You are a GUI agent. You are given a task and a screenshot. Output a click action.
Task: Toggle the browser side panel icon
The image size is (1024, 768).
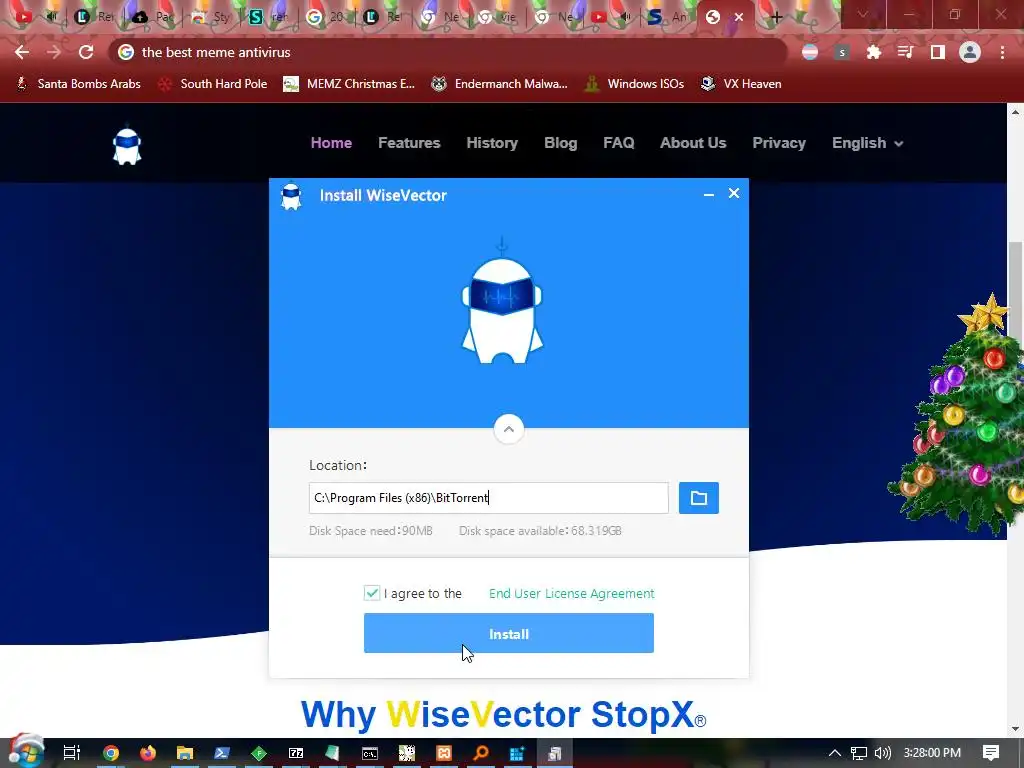(x=938, y=52)
